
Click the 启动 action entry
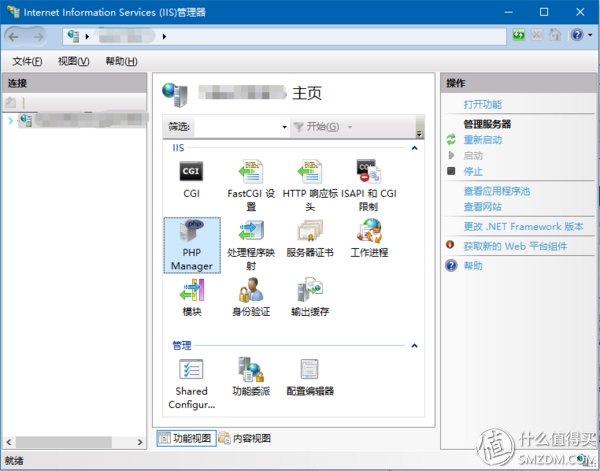coord(473,156)
